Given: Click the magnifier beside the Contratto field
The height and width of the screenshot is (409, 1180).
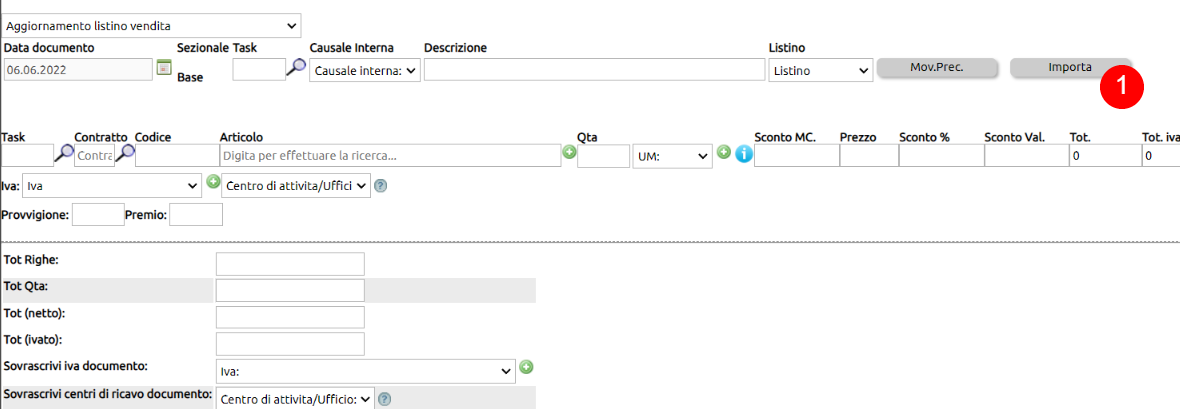Looking at the screenshot, I should (125, 154).
